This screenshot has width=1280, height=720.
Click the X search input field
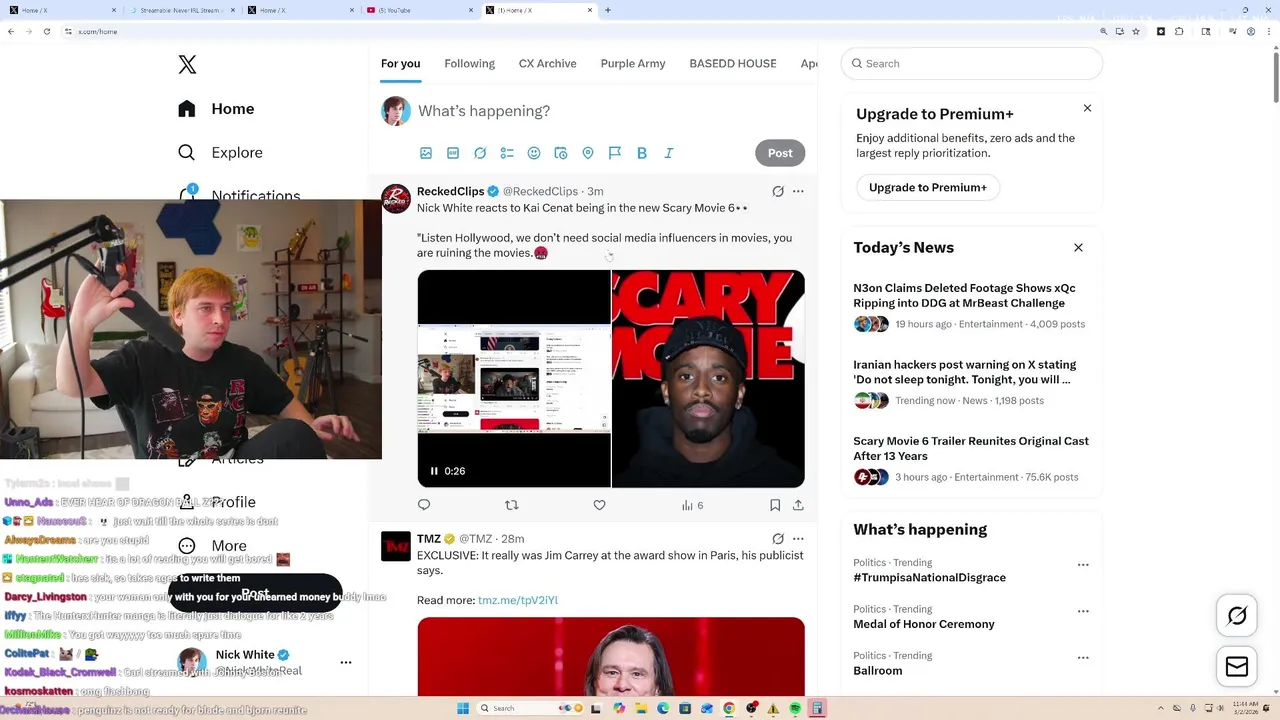point(972,64)
